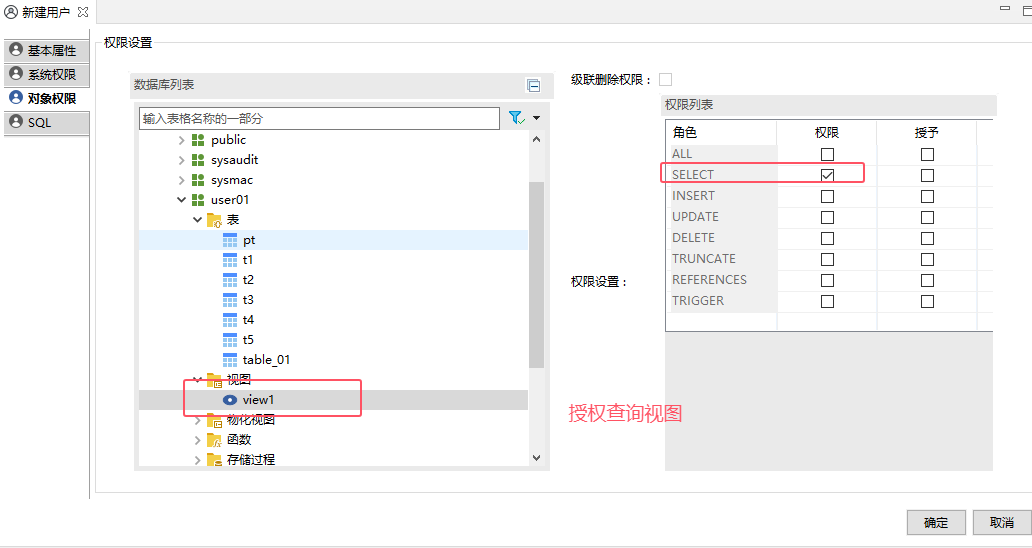Click the 取消 button
This screenshot has width=1032, height=548.
point(1001,522)
